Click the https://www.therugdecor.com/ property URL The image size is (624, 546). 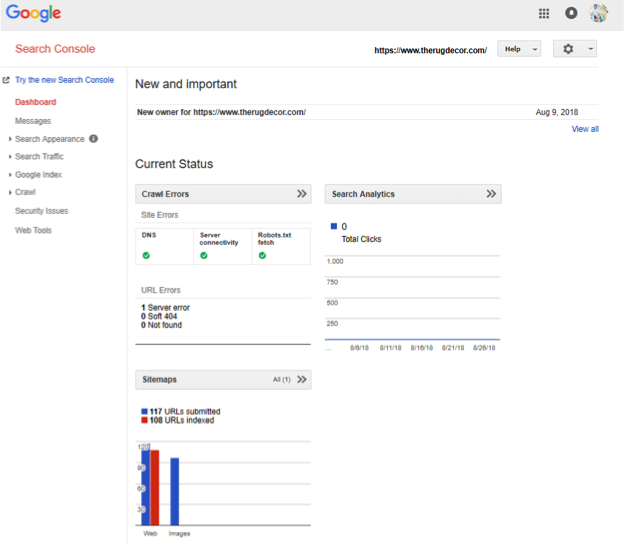point(430,50)
